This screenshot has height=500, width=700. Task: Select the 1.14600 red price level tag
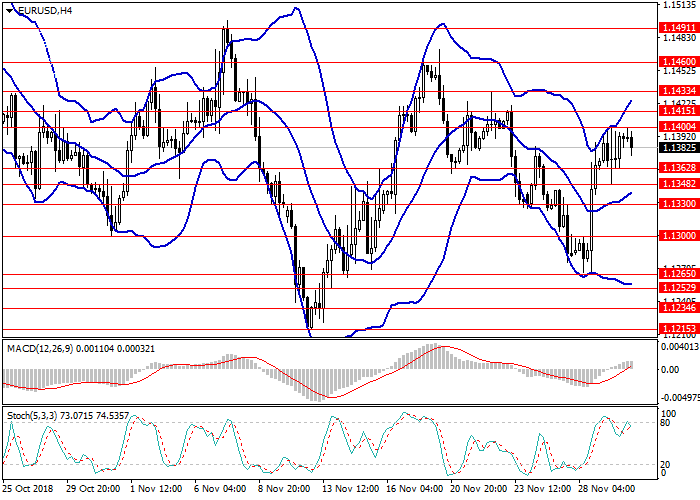[678, 62]
